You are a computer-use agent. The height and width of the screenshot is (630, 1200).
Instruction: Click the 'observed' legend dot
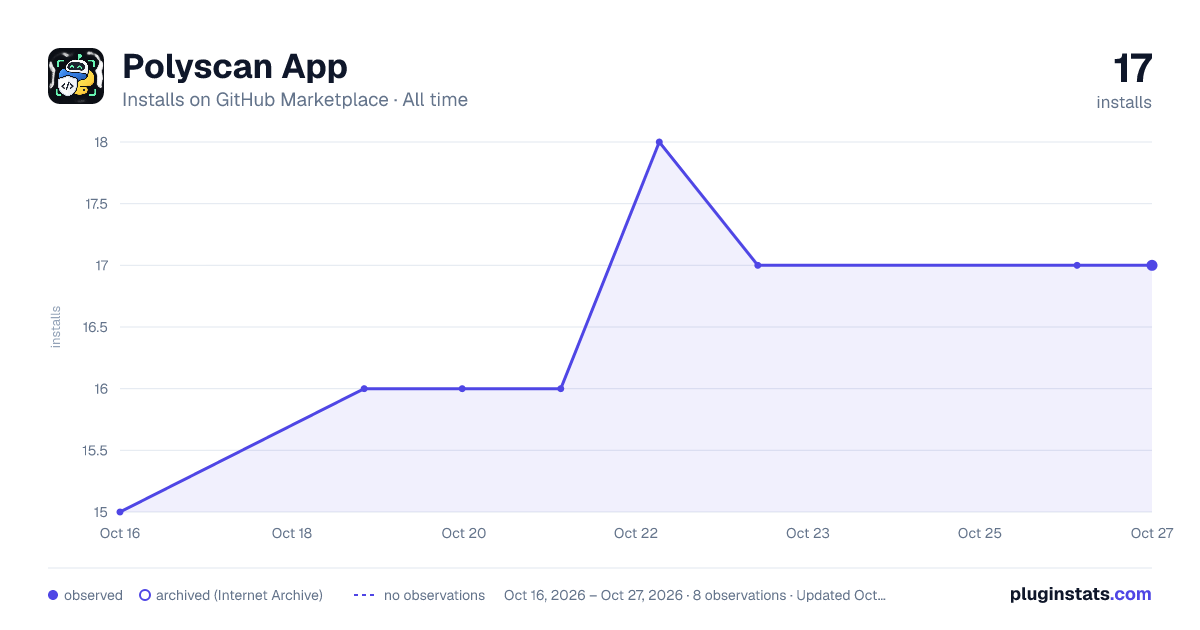pos(53,595)
